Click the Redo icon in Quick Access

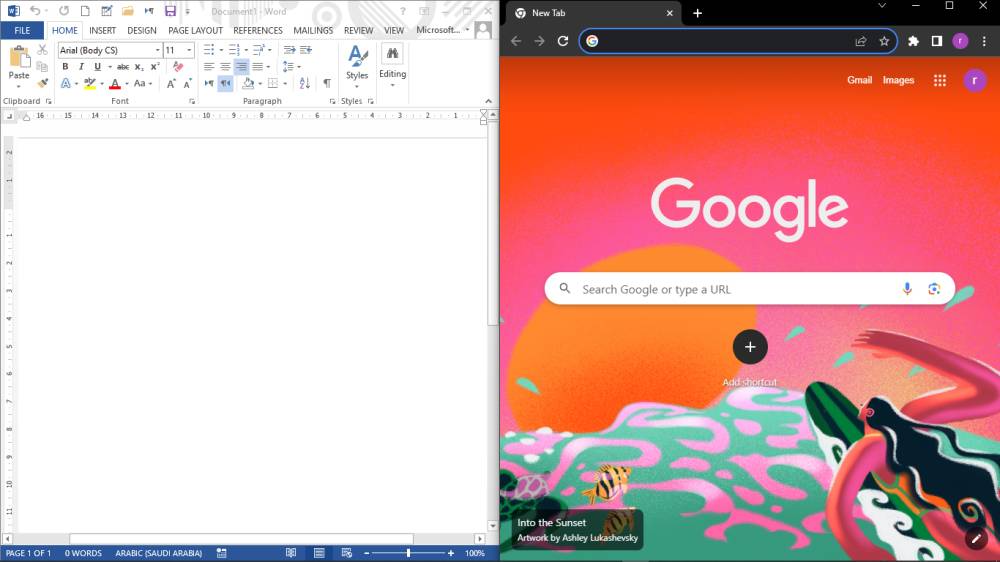64,11
